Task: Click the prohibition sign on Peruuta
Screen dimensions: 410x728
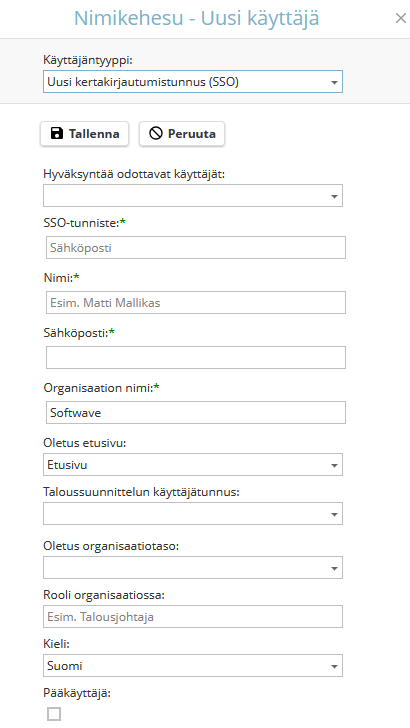Action: click(156, 134)
